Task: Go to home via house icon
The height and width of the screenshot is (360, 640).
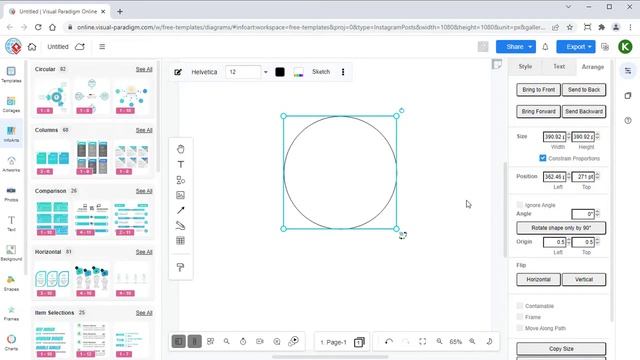Action: point(32,47)
